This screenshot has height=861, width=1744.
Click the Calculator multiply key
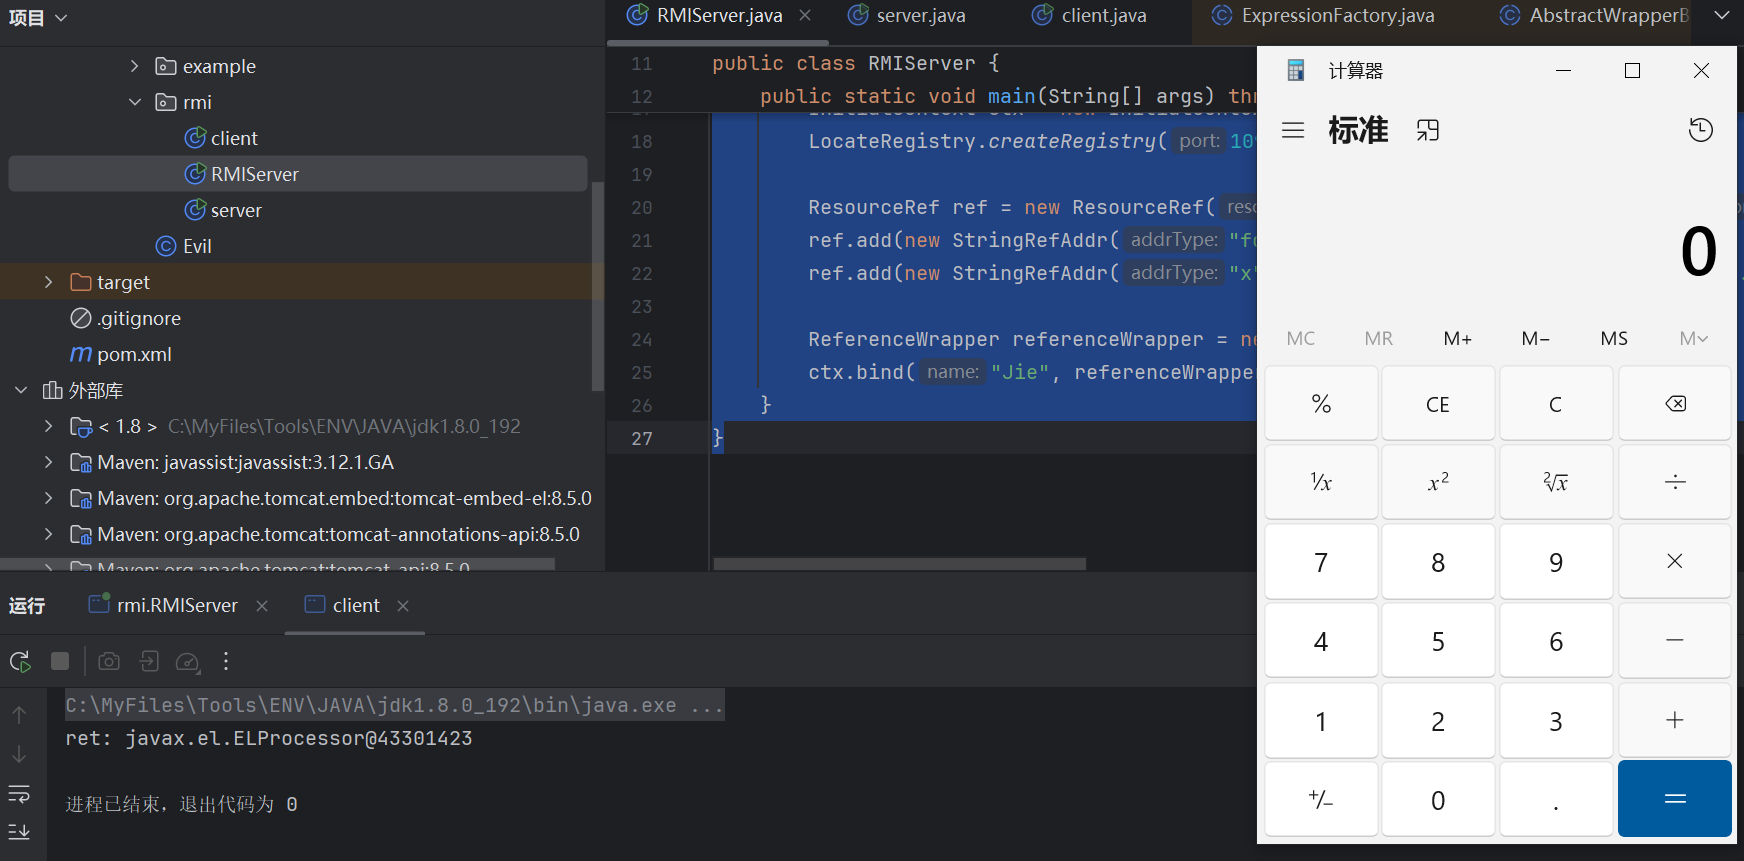(x=1675, y=562)
